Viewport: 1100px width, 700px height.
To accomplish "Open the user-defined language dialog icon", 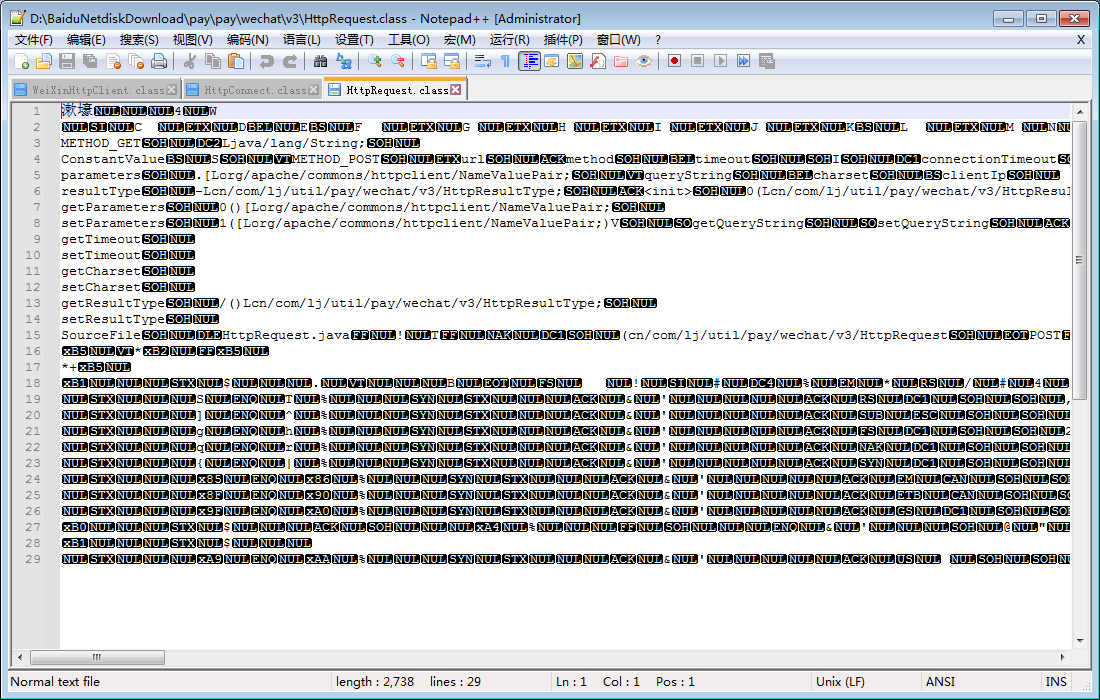I will pos(552,62).
